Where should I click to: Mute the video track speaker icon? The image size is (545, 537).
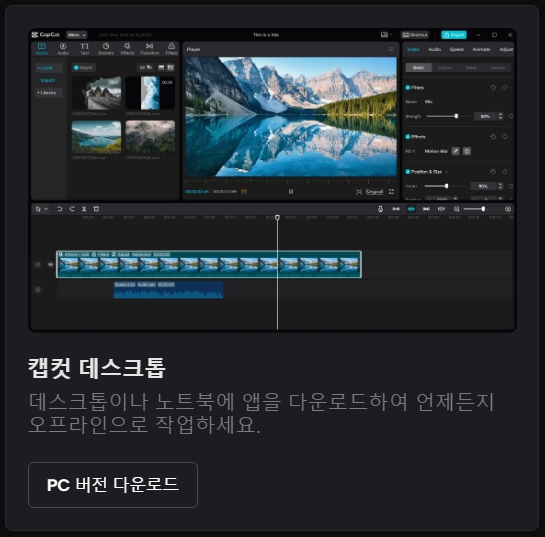pyautogui.click(x=50, y=265)
